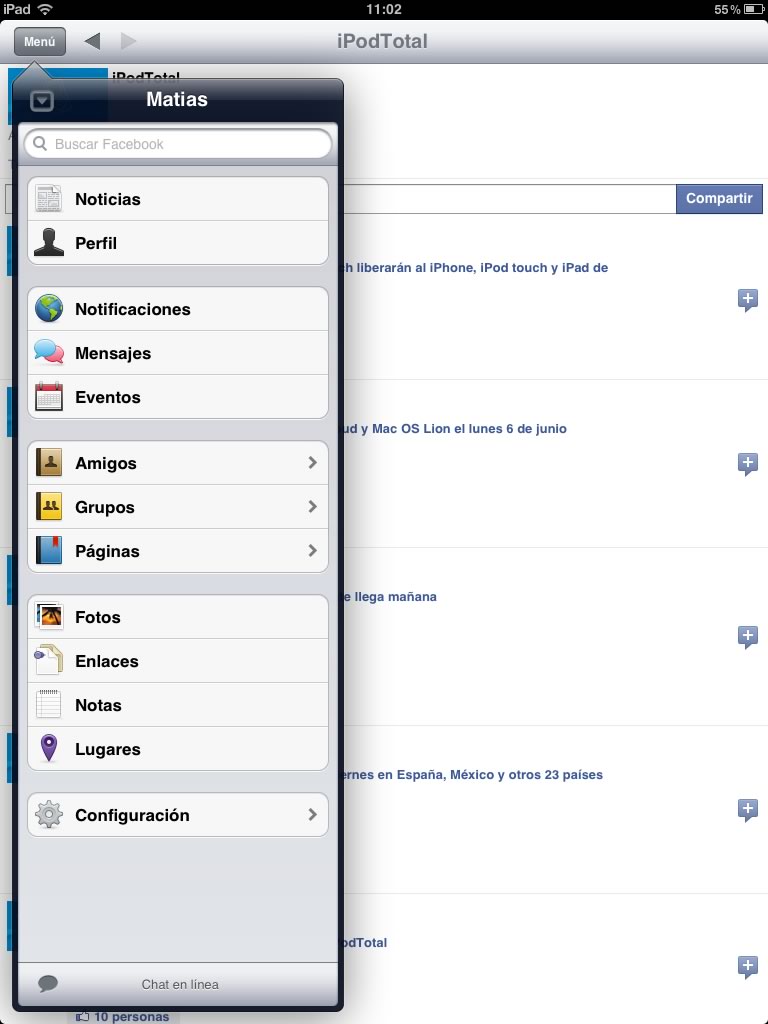
Task: Click the Compartir button
Action: pos(719,199)
